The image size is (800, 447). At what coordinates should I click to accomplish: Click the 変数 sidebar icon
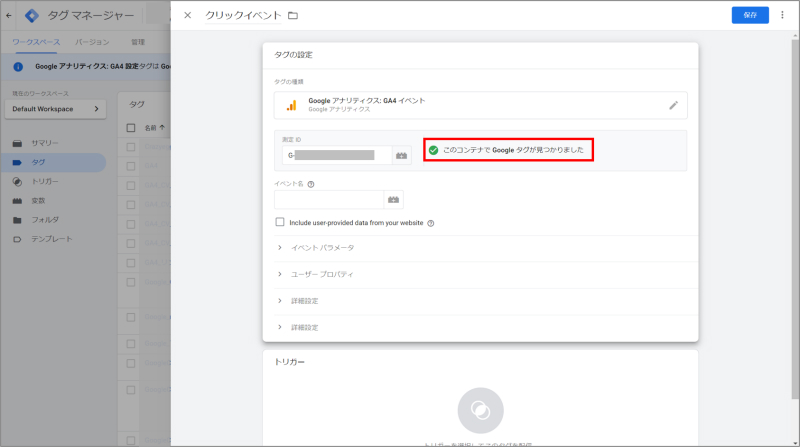pos(17,201)
